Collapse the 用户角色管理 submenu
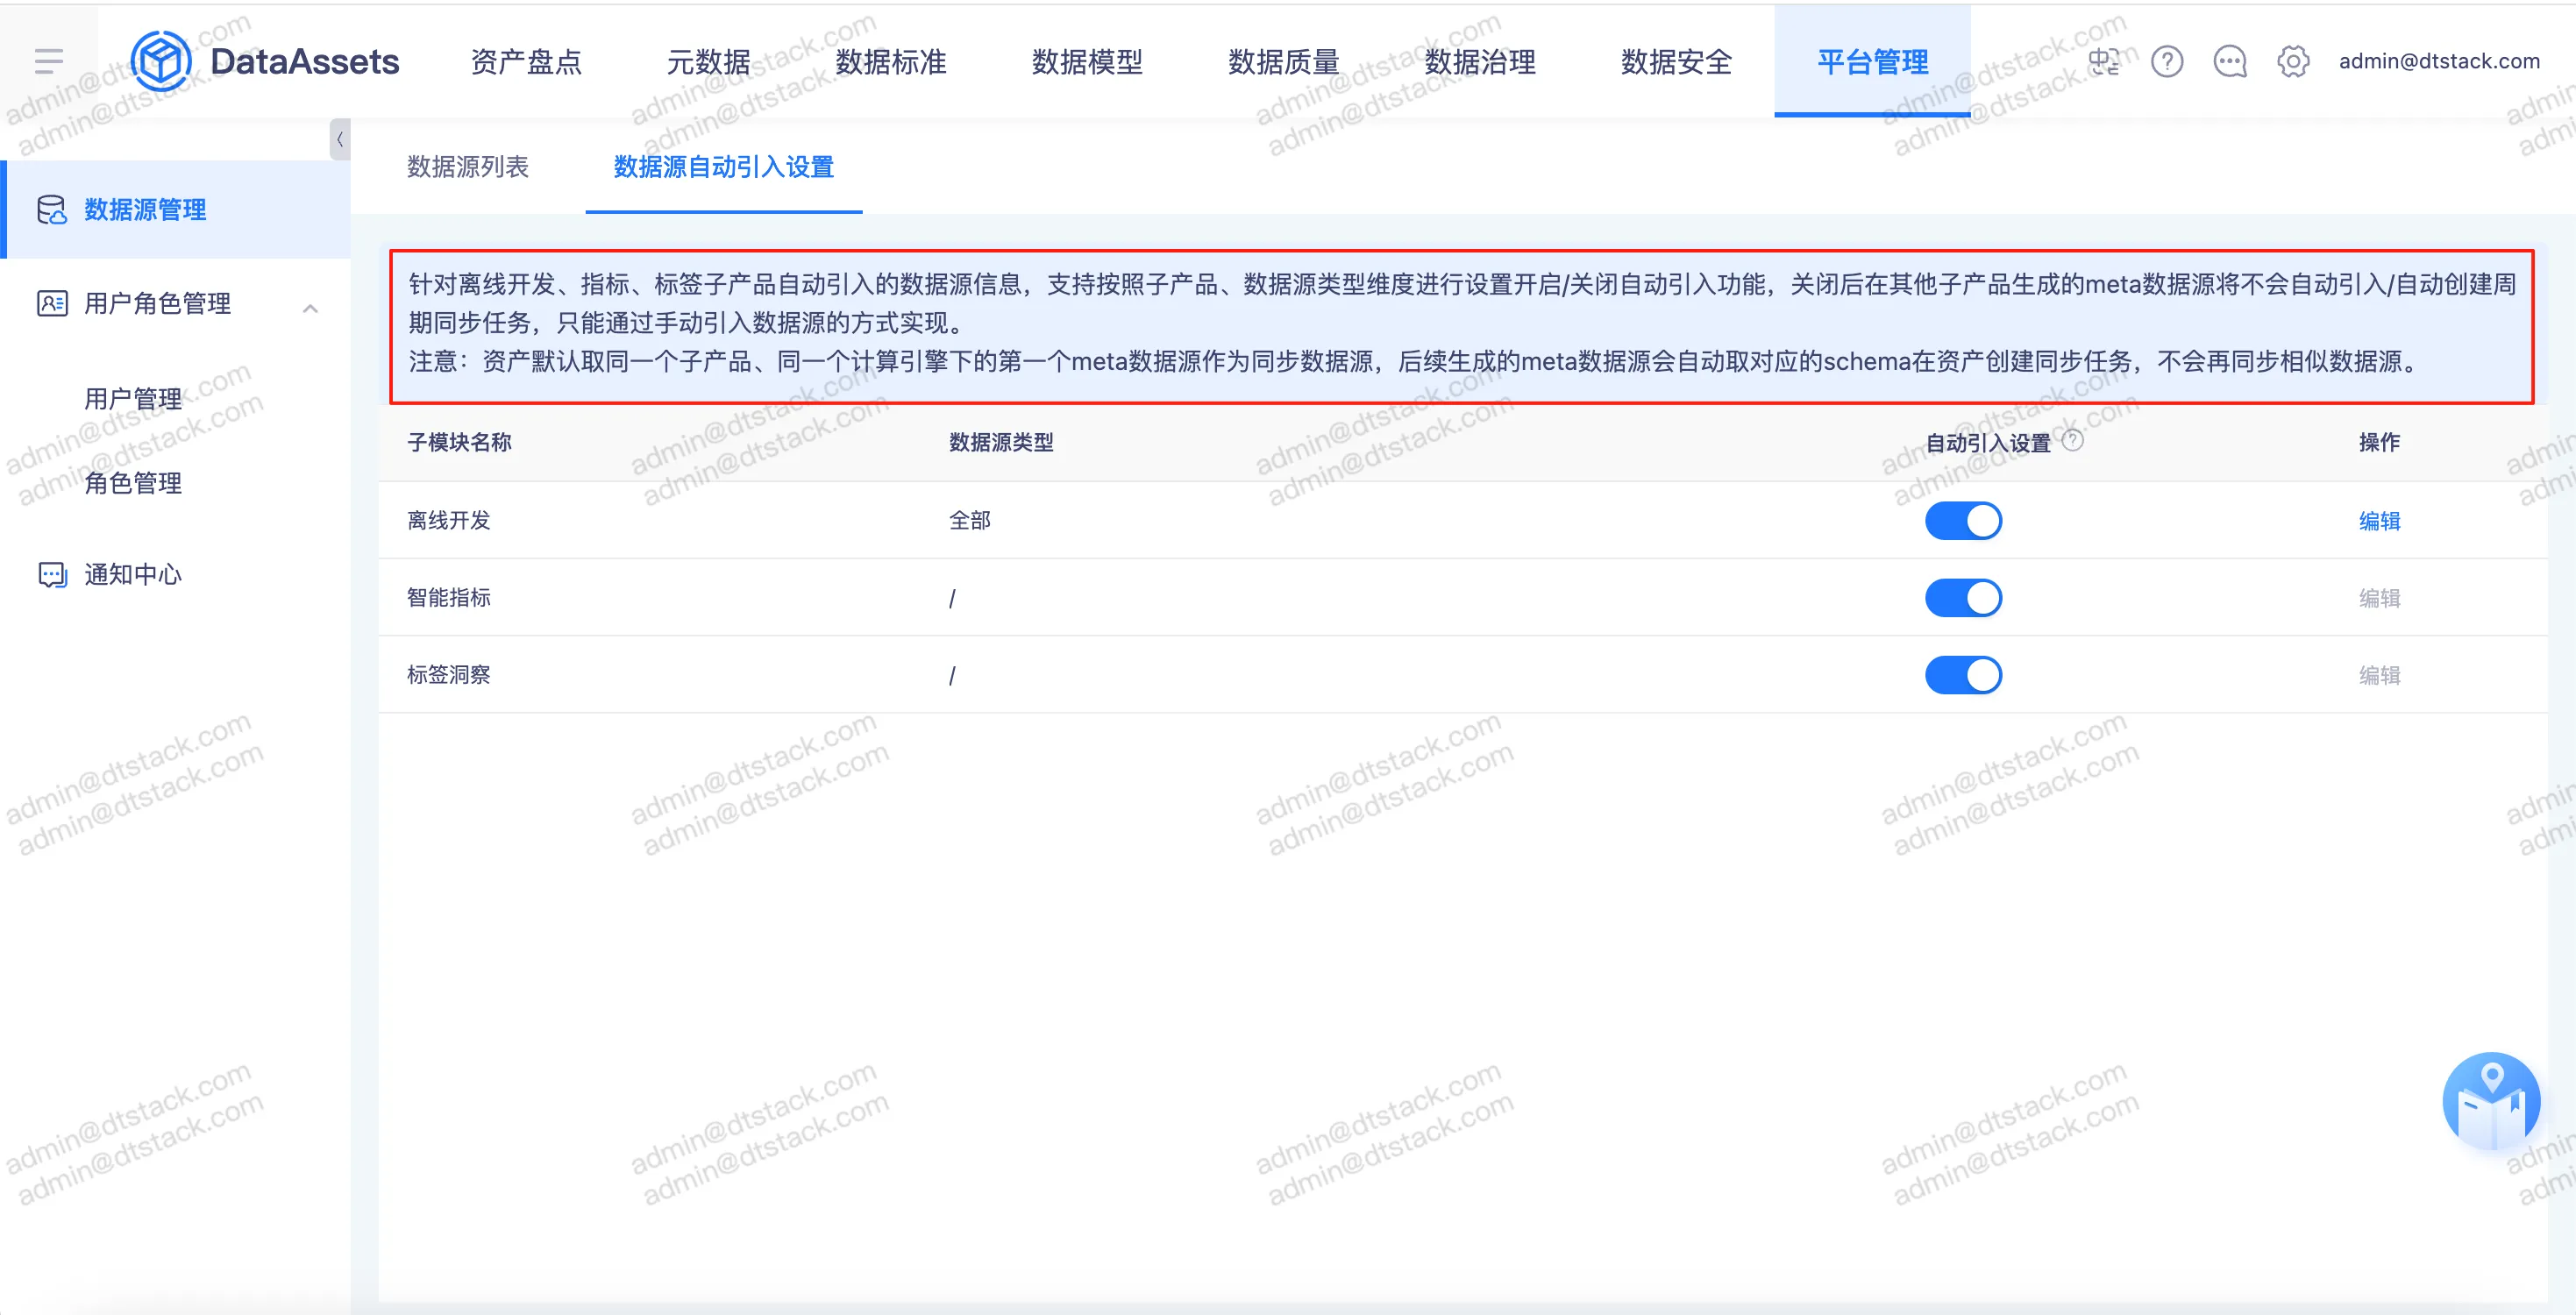 point(310,308)
